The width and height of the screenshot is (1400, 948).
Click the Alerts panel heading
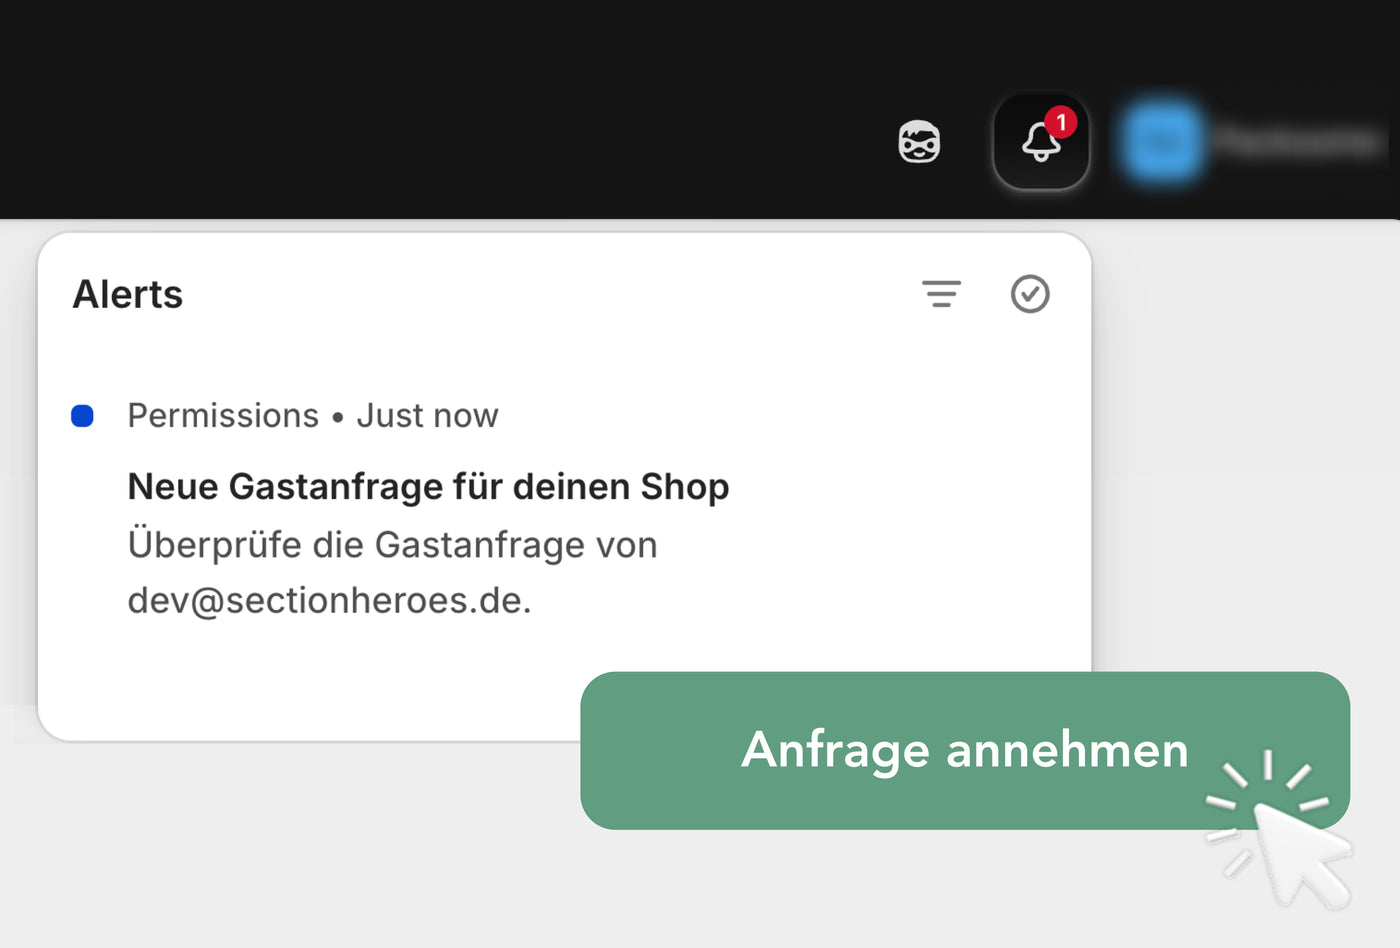(128, 295)
